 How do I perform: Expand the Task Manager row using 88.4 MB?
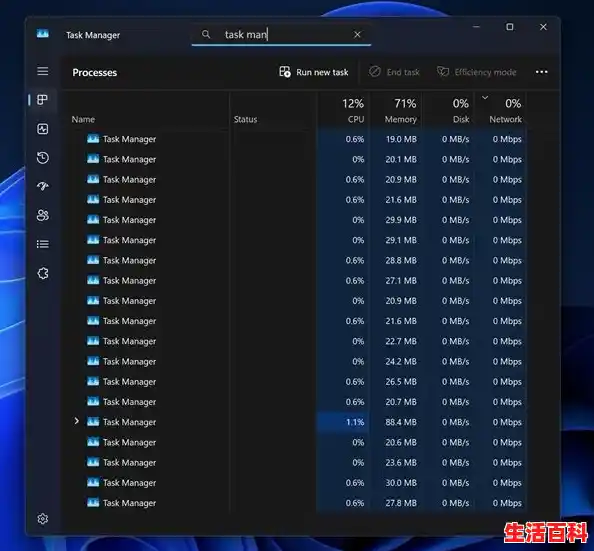coord(77,421)
